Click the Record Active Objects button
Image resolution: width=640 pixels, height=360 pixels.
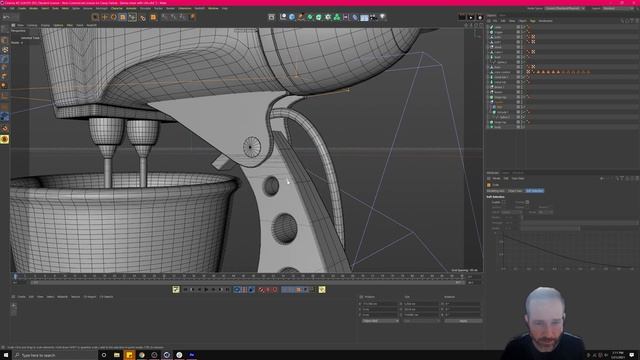click(x=261, y=289)
